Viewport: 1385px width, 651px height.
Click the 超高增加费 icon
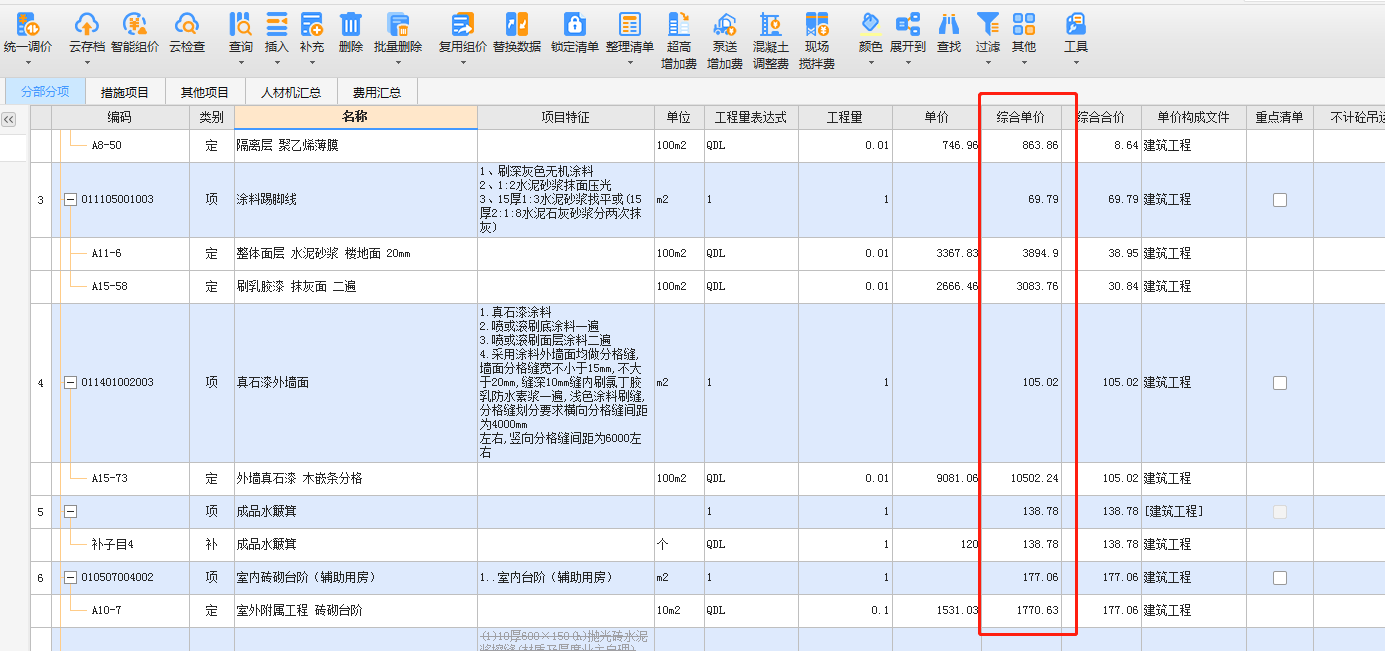click(x=679, y=24)
